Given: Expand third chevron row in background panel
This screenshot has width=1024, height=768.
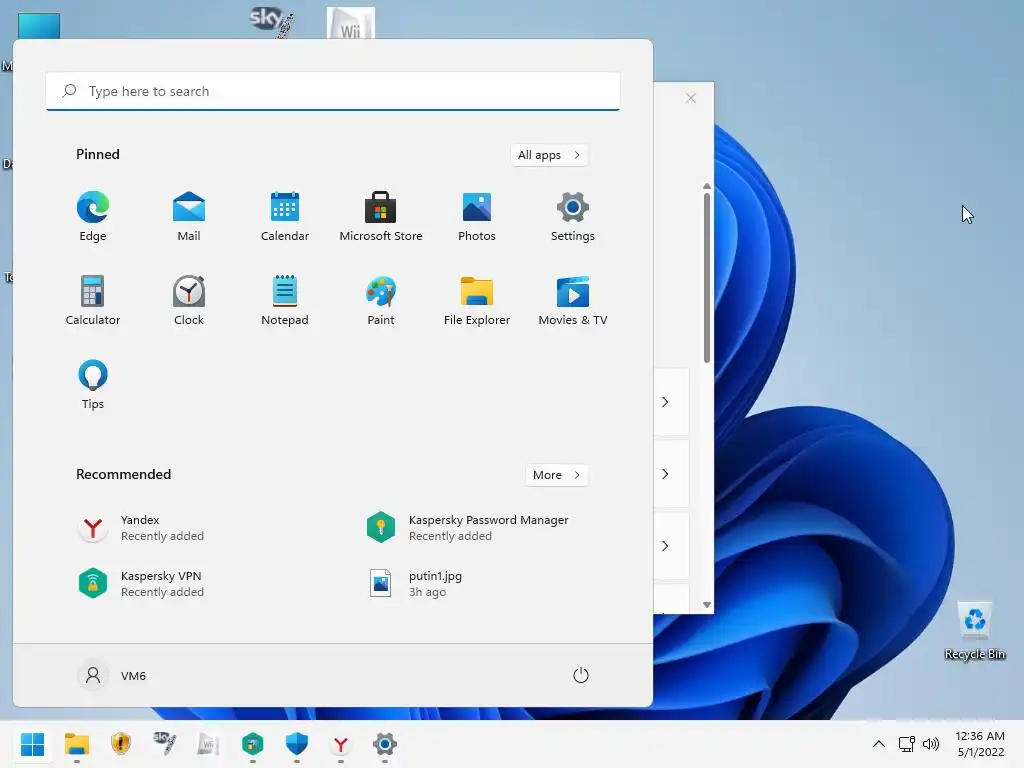Looking at the screenshot, I should (x=665, y=546).
